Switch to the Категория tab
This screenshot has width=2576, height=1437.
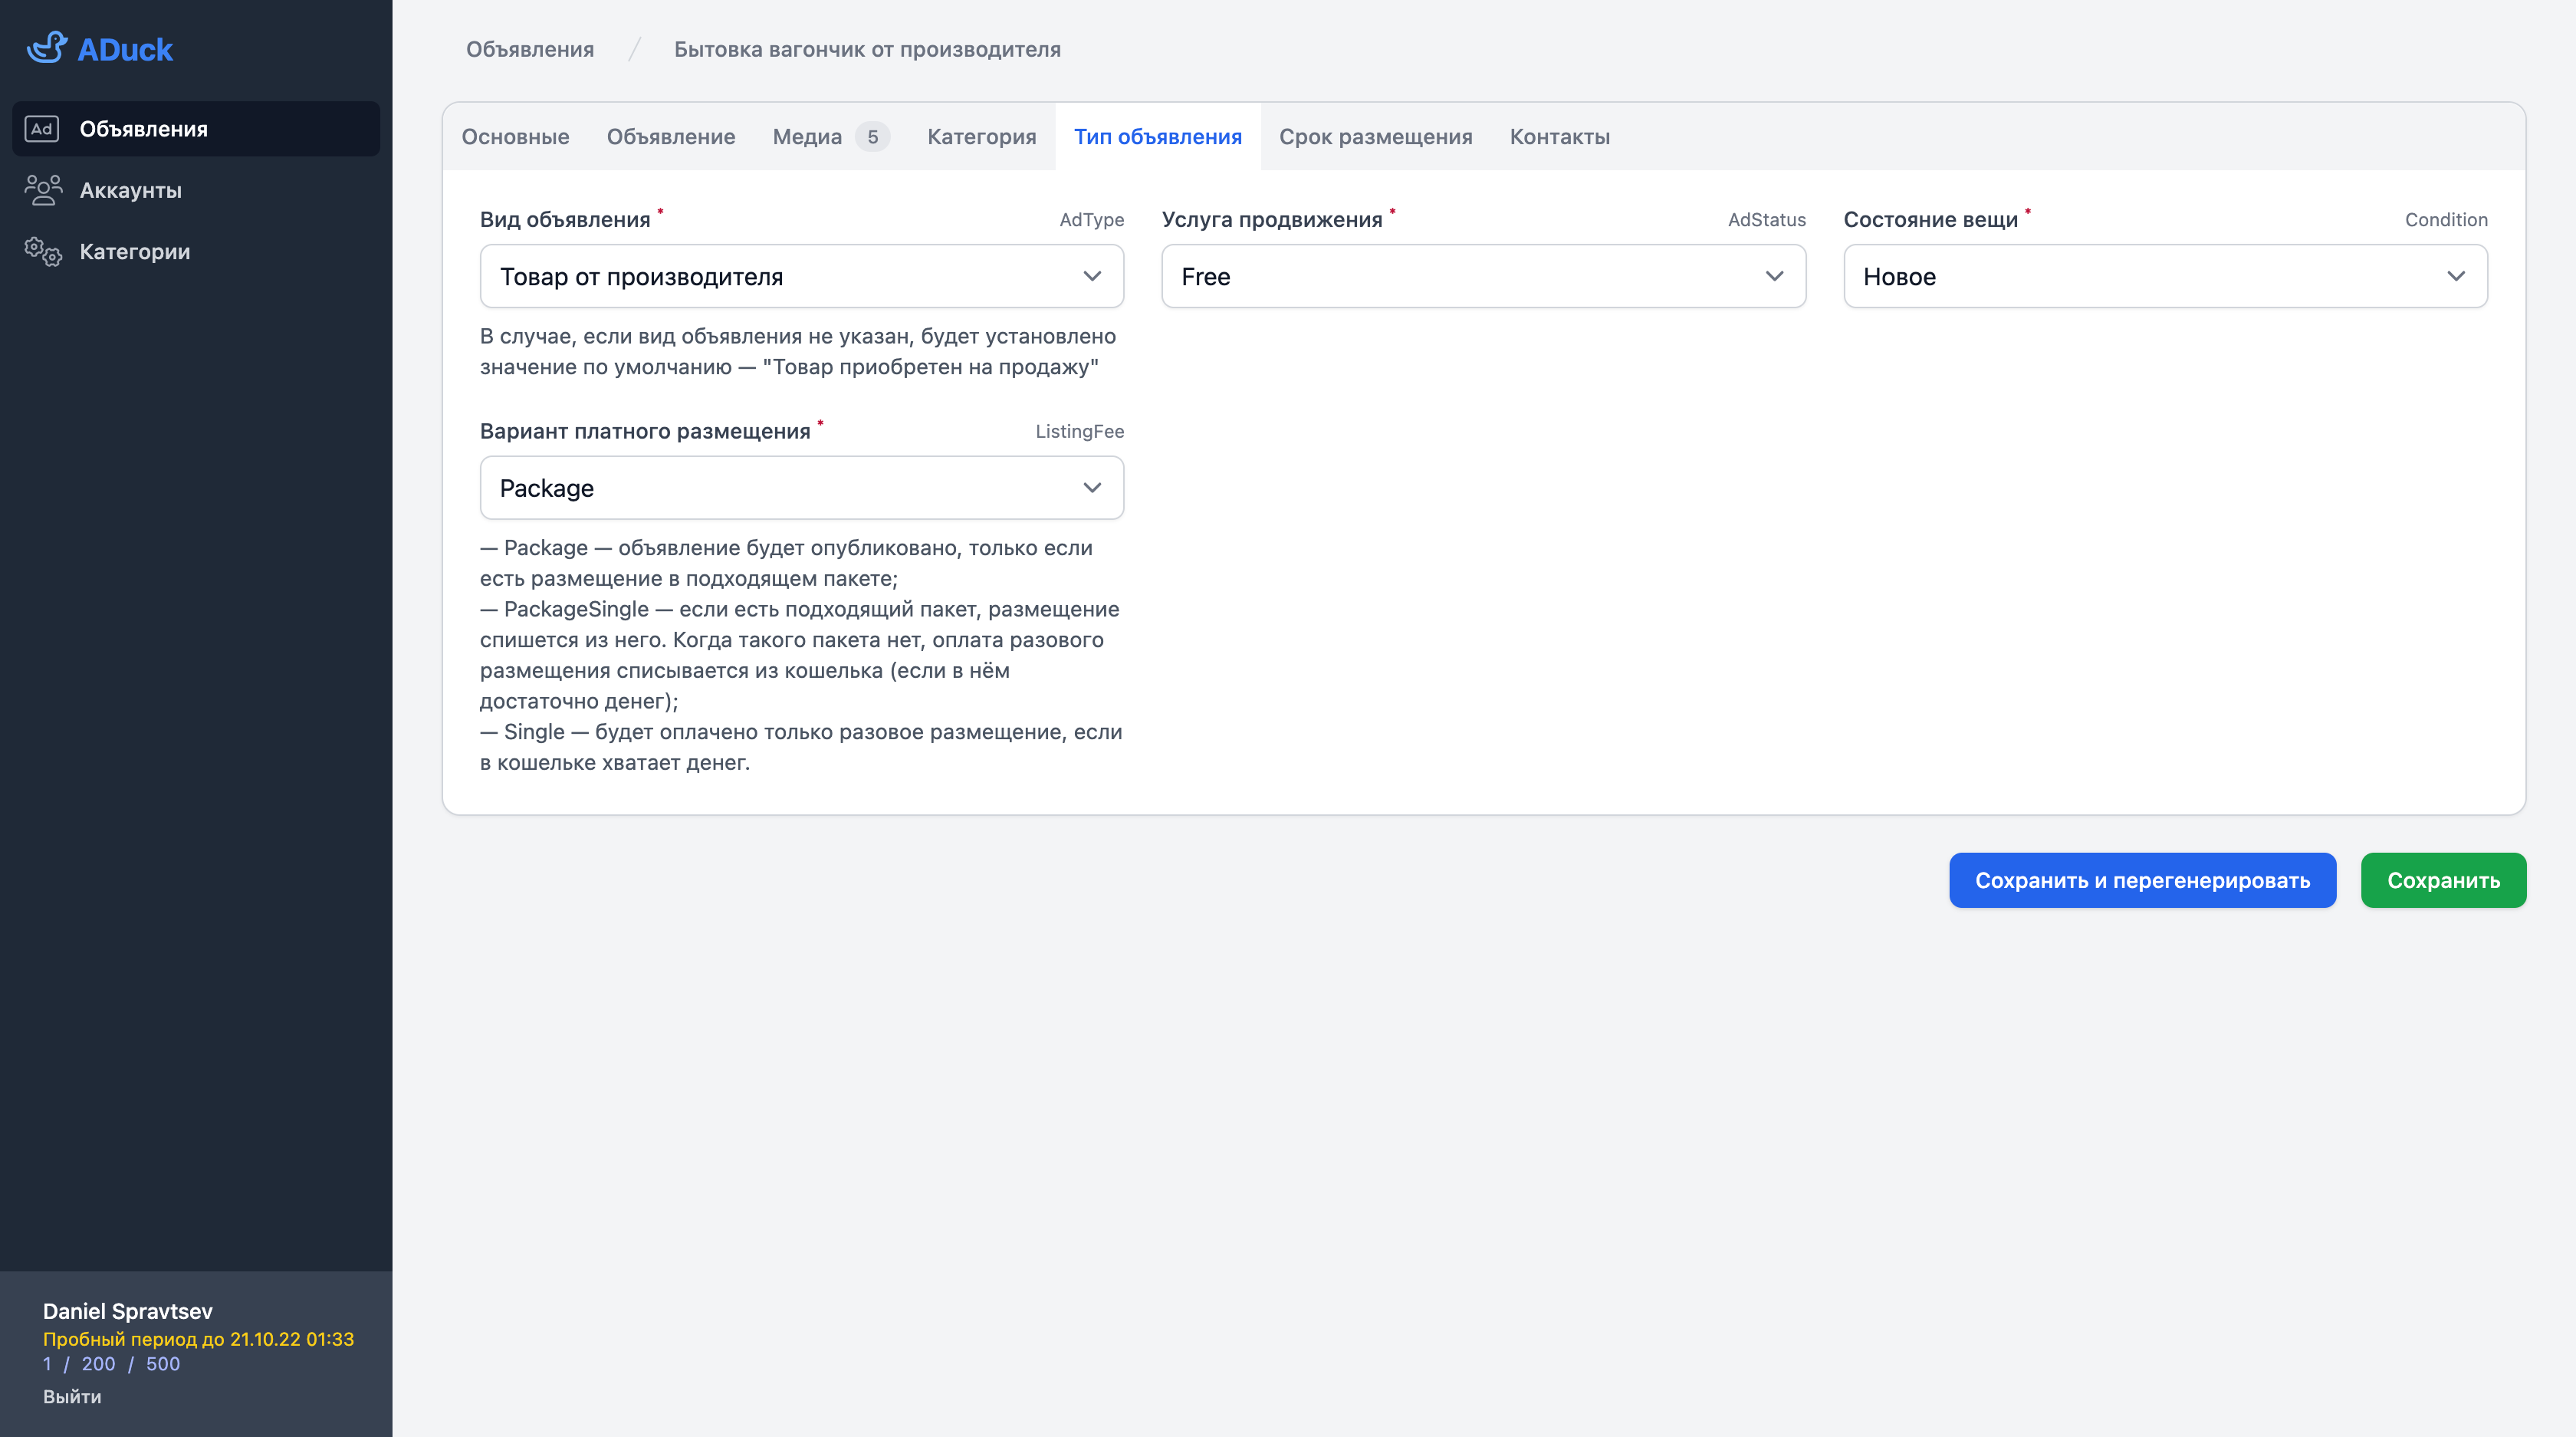(x=981, y=137)
